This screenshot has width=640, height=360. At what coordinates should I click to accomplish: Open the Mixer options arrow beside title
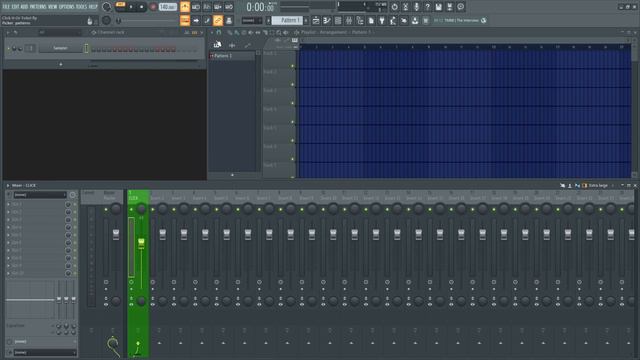tap(8, 186)
